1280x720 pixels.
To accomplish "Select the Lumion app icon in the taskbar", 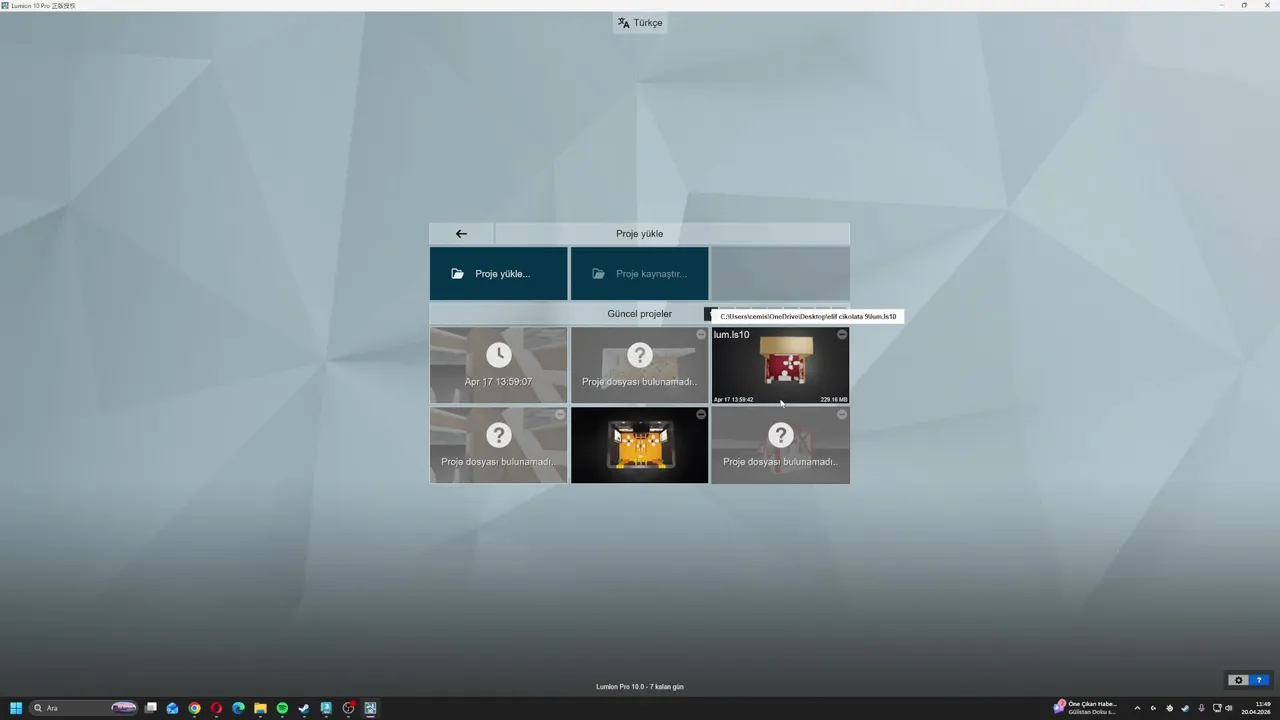I will tap(370, 708).
